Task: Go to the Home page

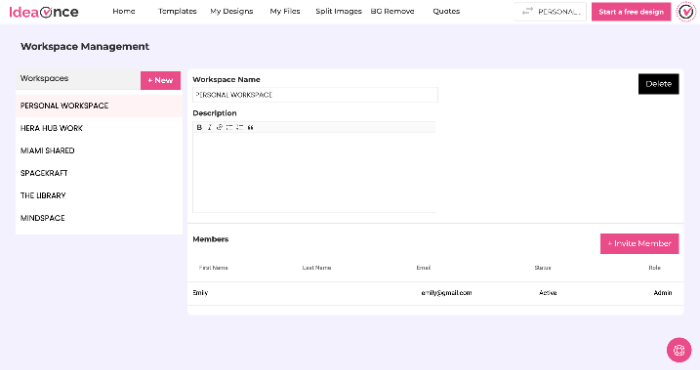Action: (x=124, y=11)
